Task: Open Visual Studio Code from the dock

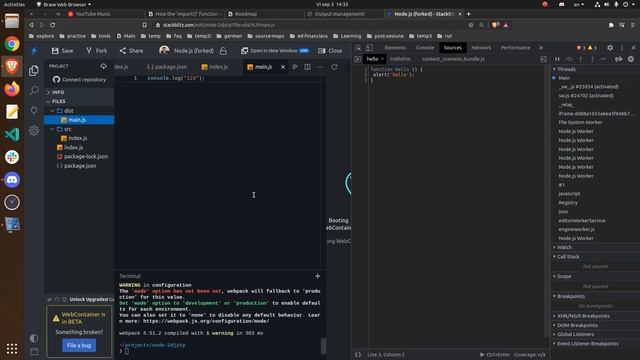Action: 12,134
